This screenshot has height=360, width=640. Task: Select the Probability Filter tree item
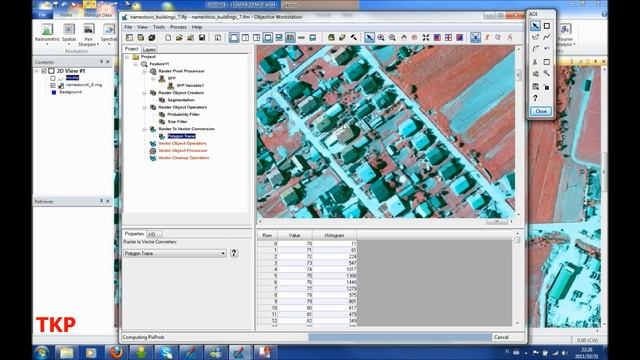(183, 114)
